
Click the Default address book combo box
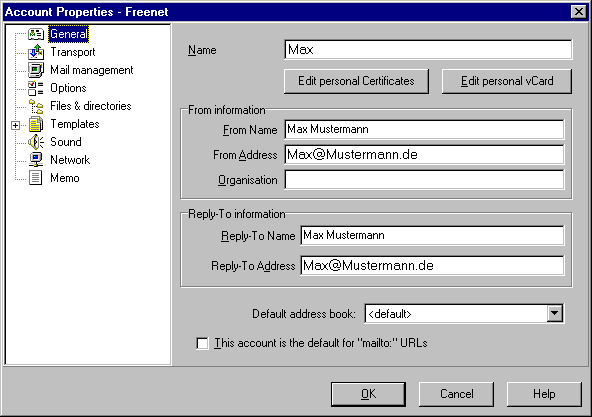tap(464, 314)
